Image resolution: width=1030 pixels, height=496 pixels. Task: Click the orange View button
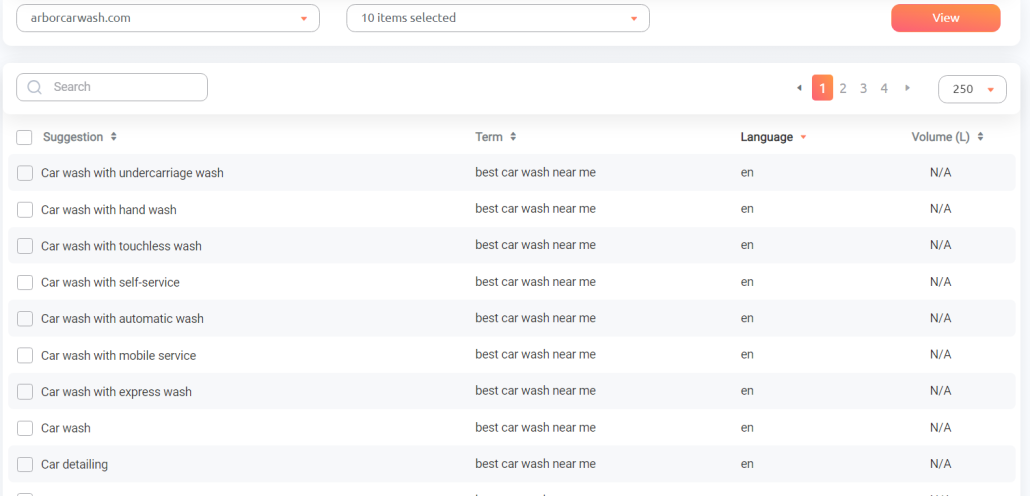946,18
